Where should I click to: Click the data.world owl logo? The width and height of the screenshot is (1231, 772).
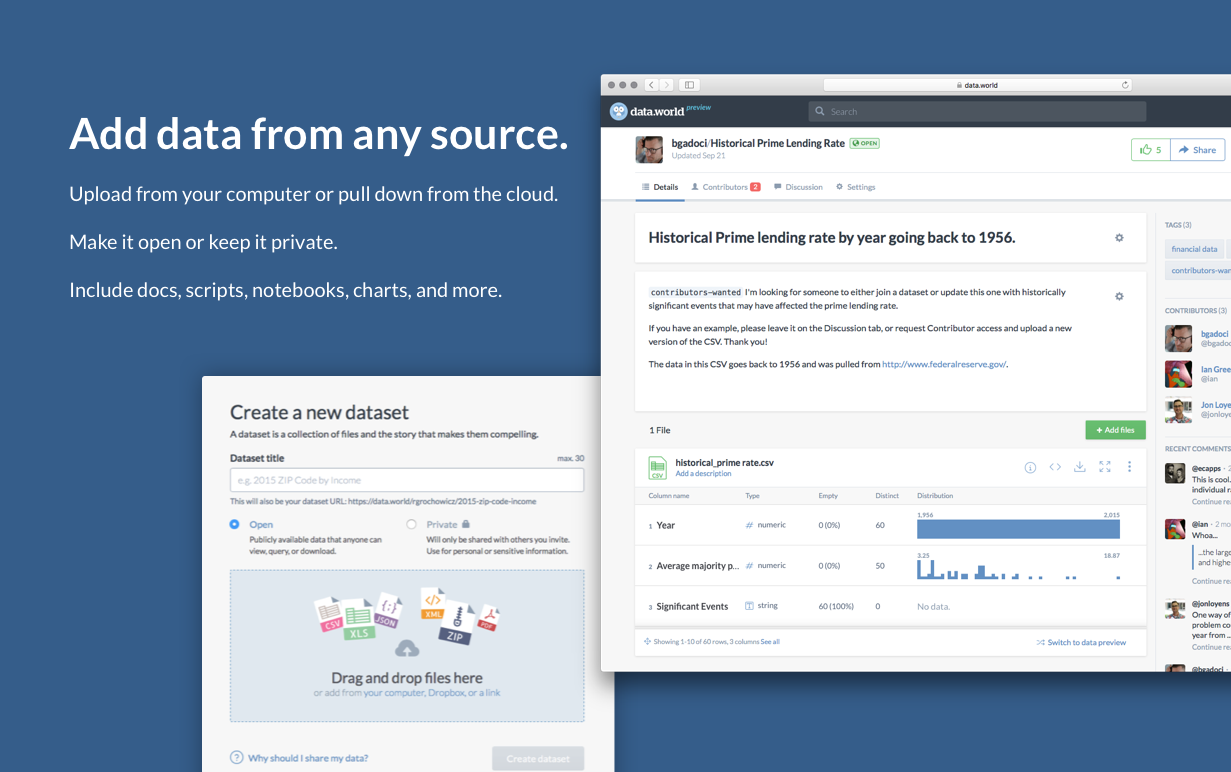click(619, 111)
